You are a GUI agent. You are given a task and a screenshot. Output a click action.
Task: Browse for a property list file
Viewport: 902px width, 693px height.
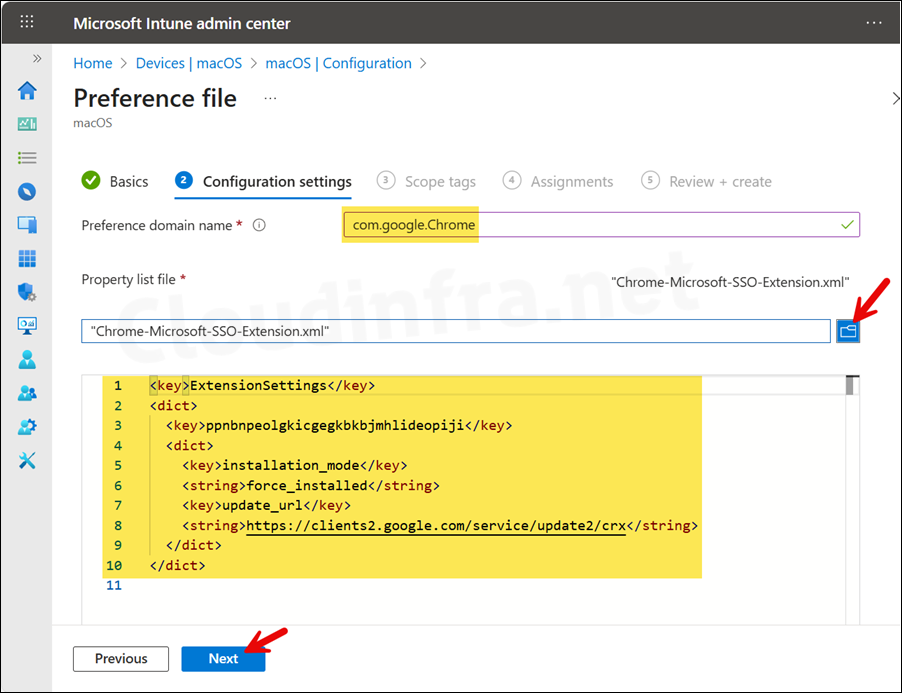tap(848, 331)
